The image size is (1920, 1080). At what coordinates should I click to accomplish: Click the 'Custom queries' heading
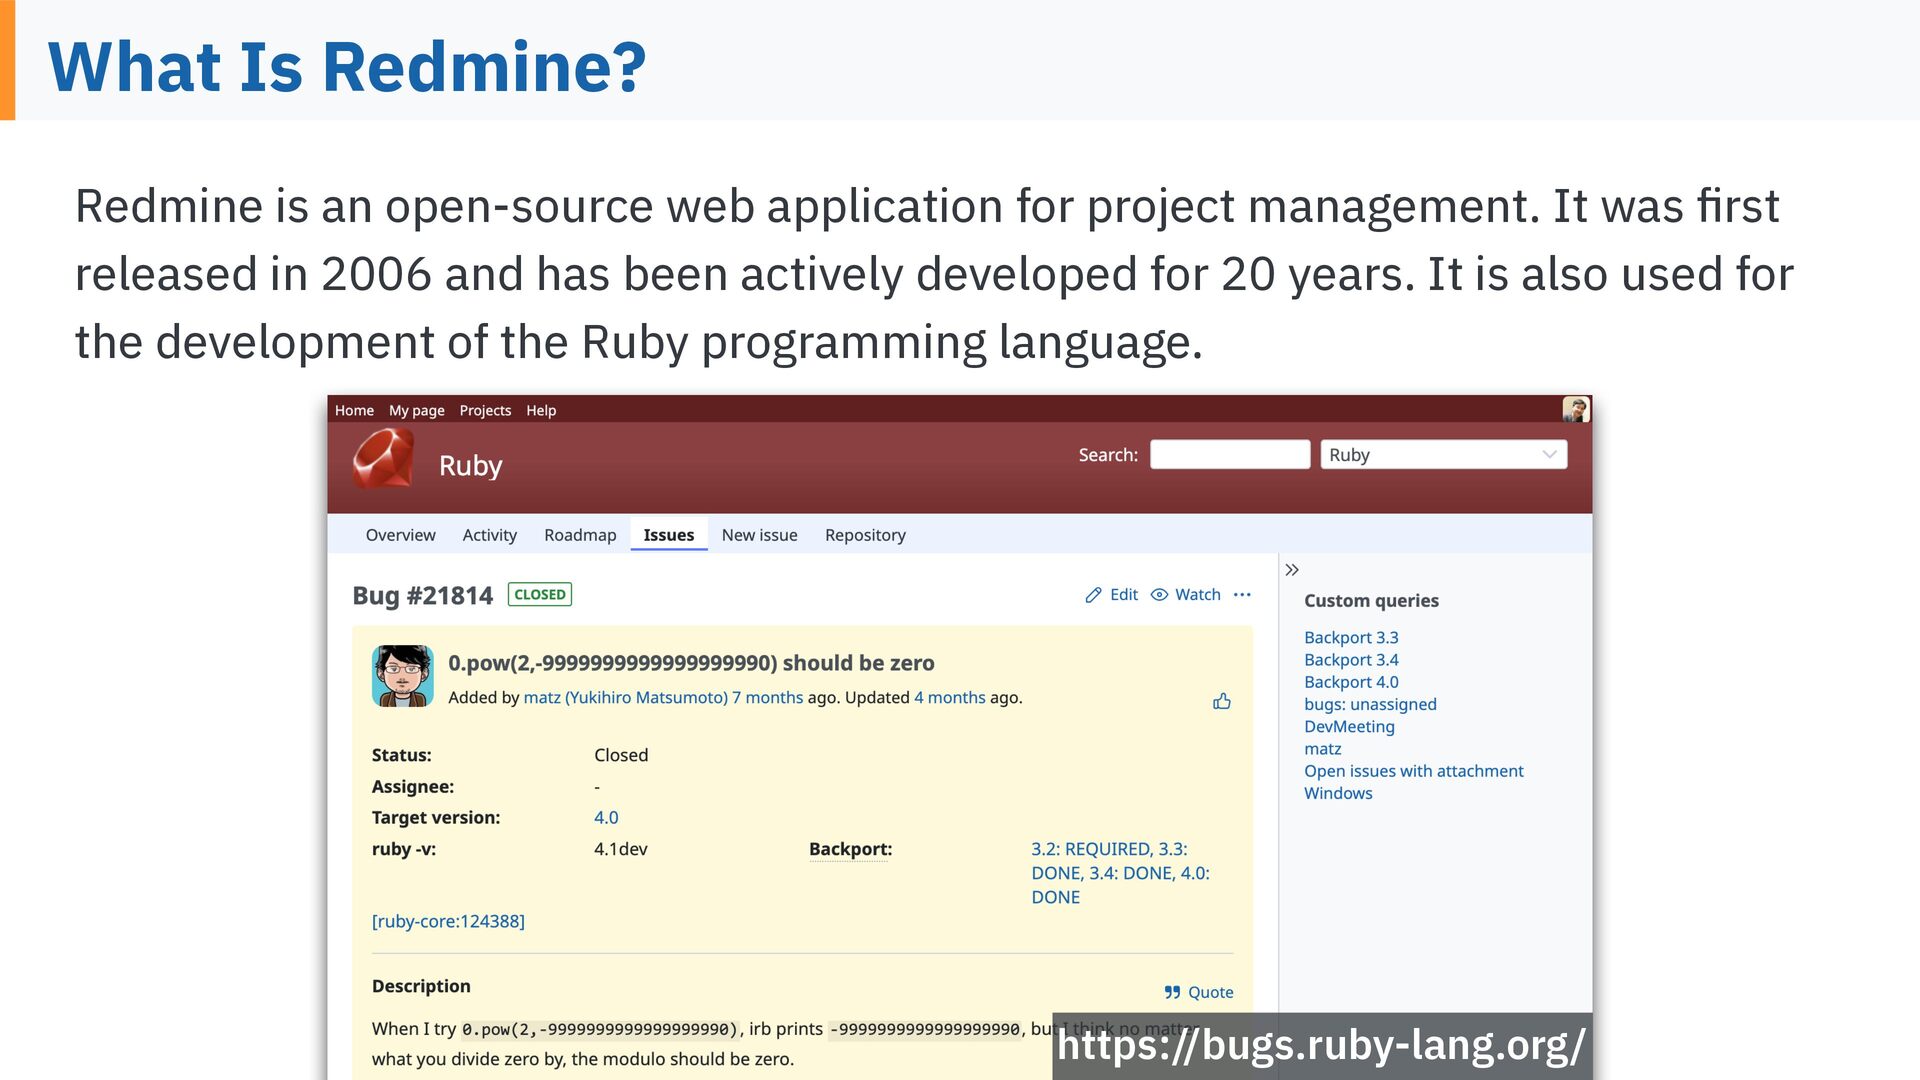[1371, 600]
